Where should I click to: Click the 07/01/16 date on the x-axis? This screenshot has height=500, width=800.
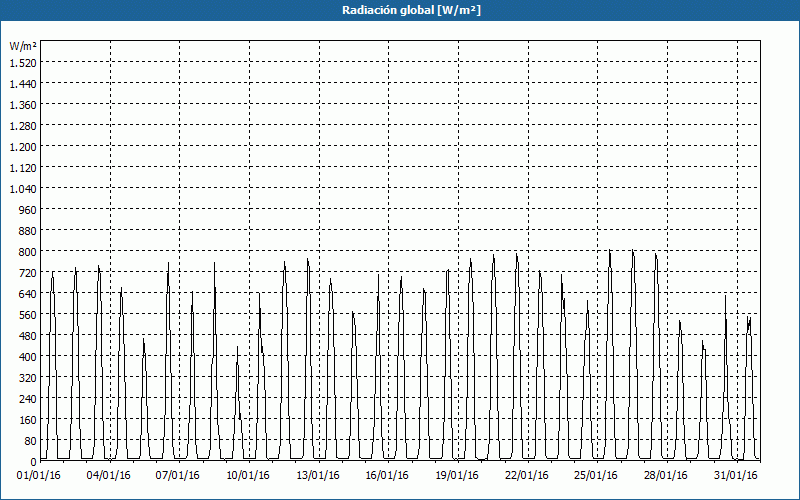pos(180,475)
